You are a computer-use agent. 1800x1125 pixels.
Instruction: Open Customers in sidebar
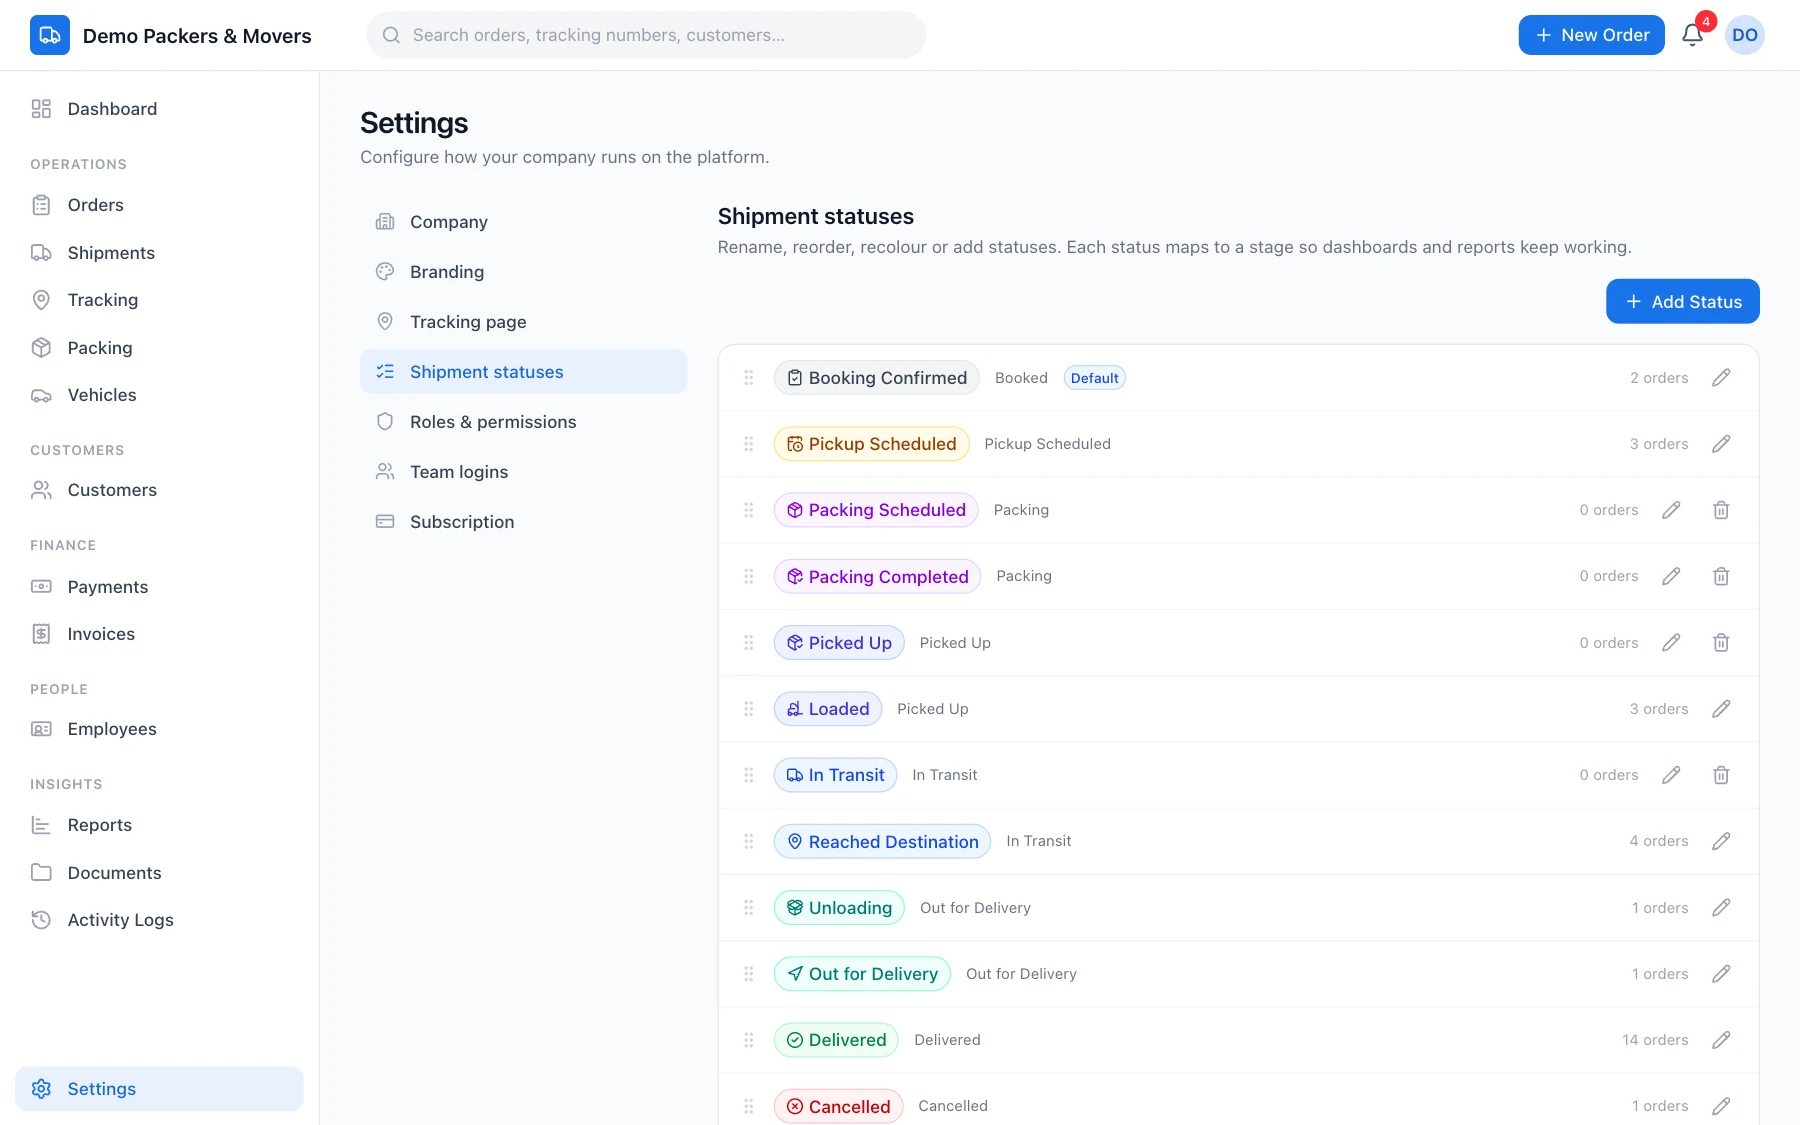click(159, 490)
